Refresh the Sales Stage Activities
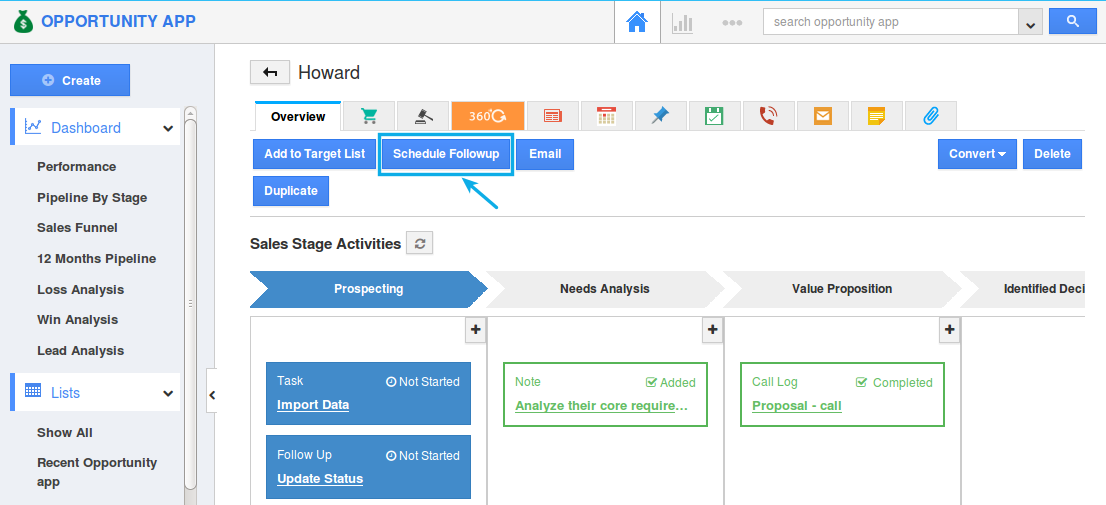 point(420,243)
